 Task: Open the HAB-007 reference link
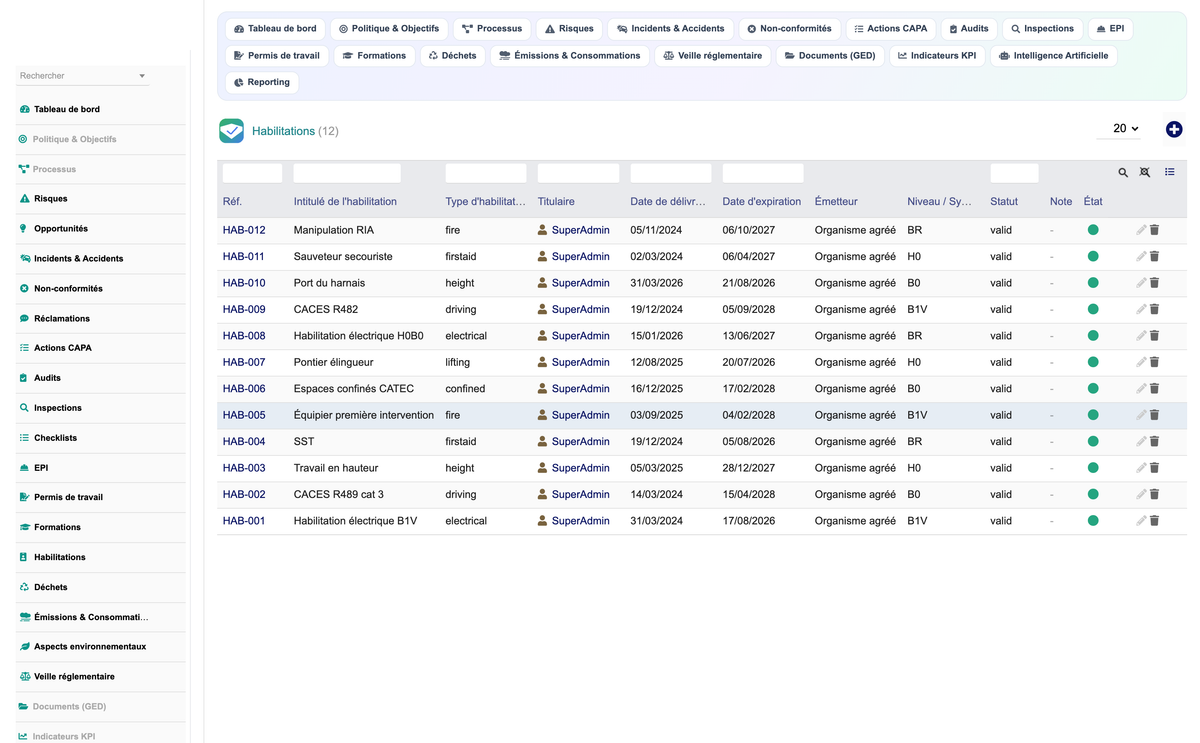point(244,362)
